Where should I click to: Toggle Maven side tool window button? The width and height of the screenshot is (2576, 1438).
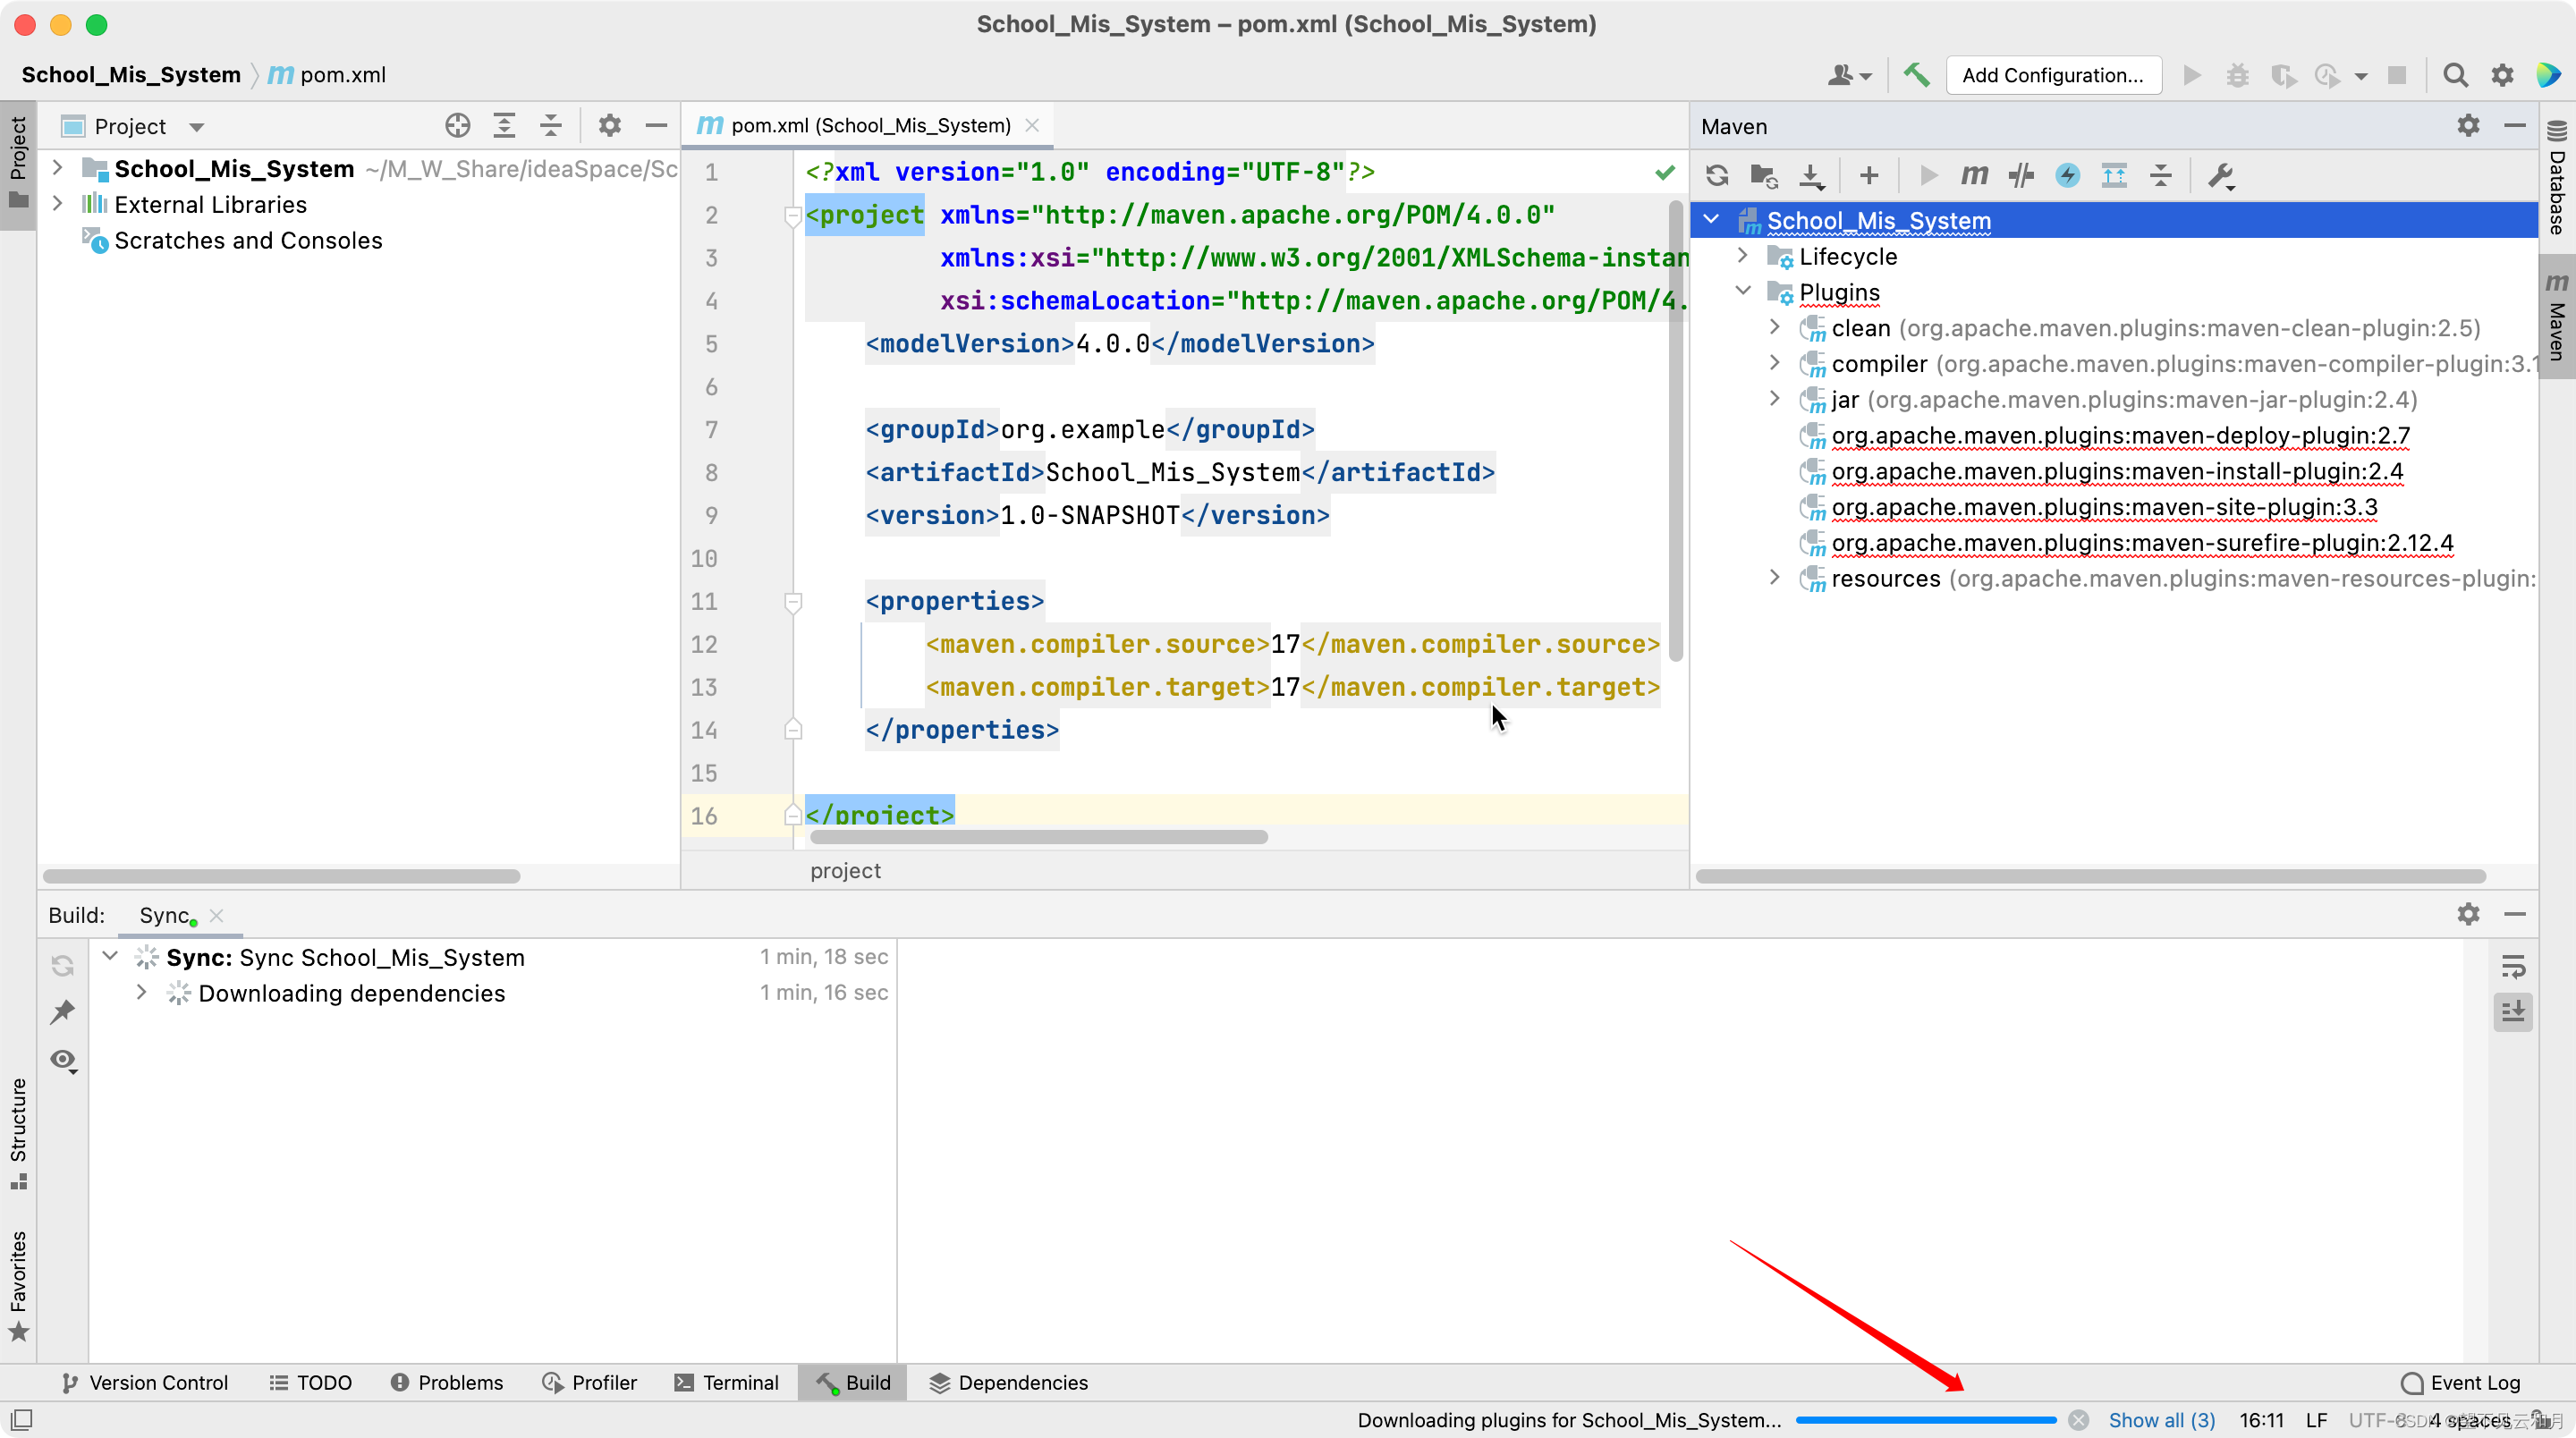pyautogui.click(x=2557, y=316)
